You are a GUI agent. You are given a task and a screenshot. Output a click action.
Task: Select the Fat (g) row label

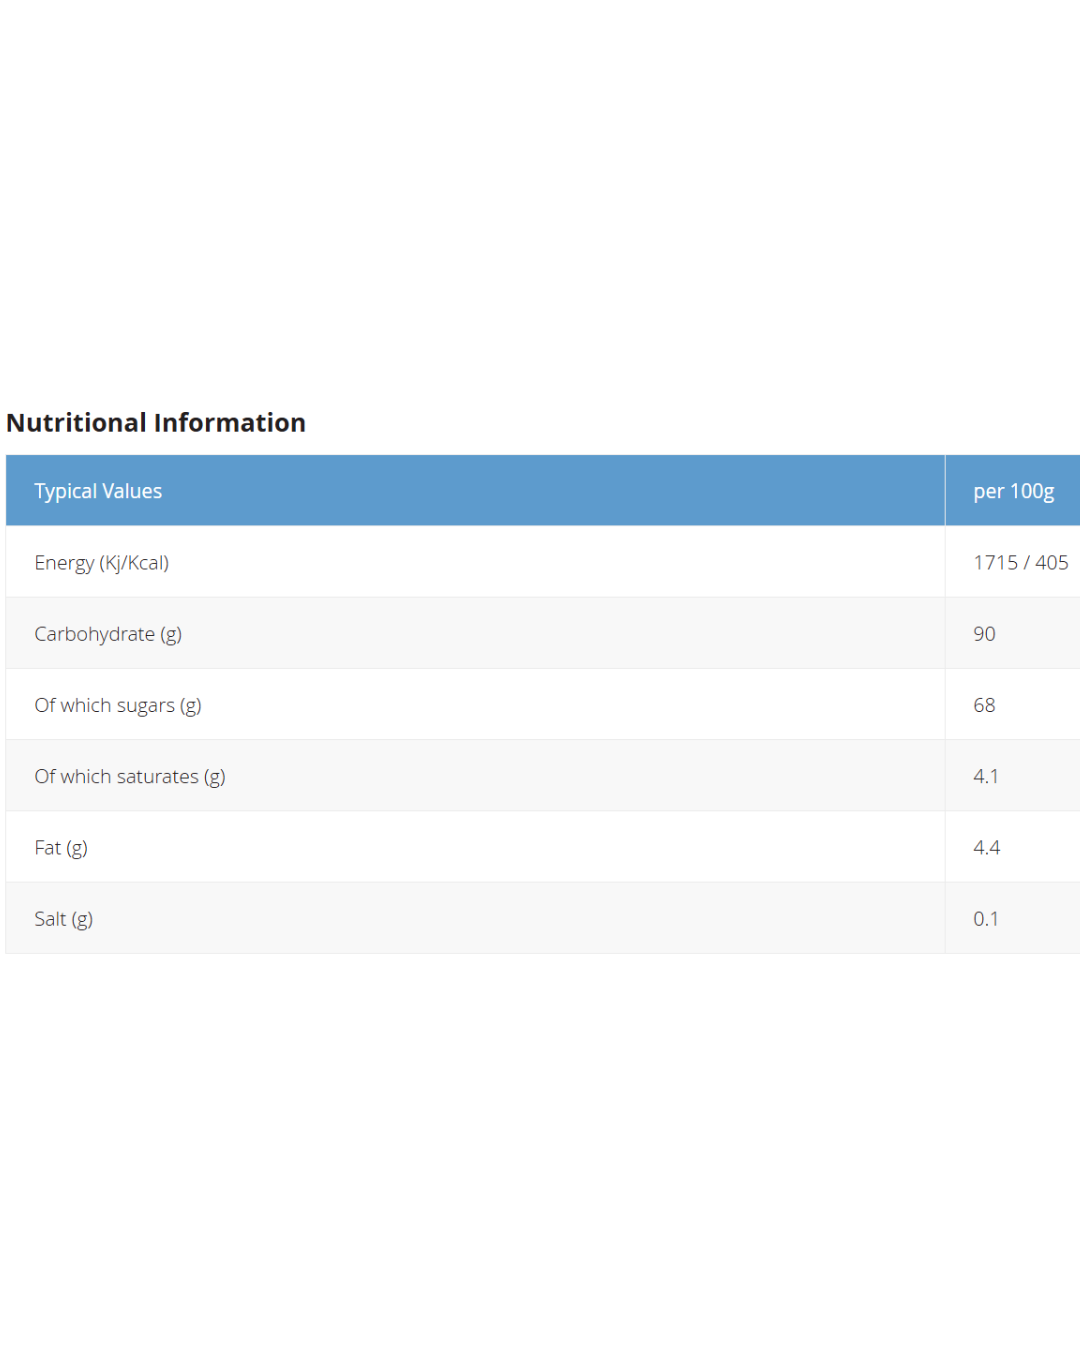(x=61, y=848)
